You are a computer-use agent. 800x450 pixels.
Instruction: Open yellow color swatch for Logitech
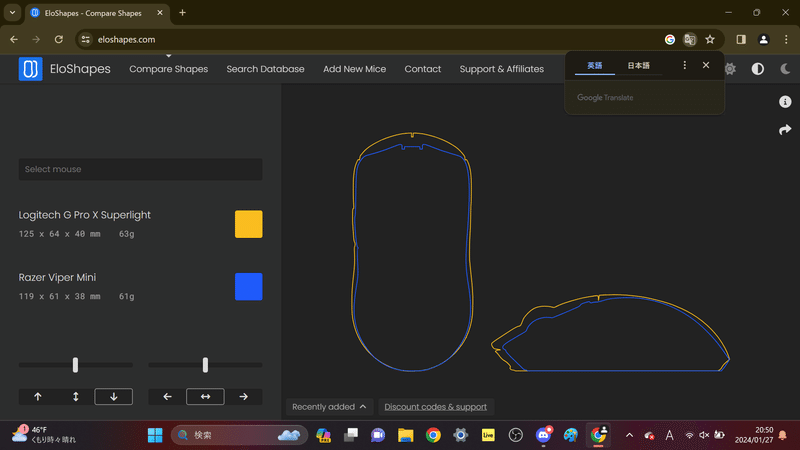[x=248, y=224]
